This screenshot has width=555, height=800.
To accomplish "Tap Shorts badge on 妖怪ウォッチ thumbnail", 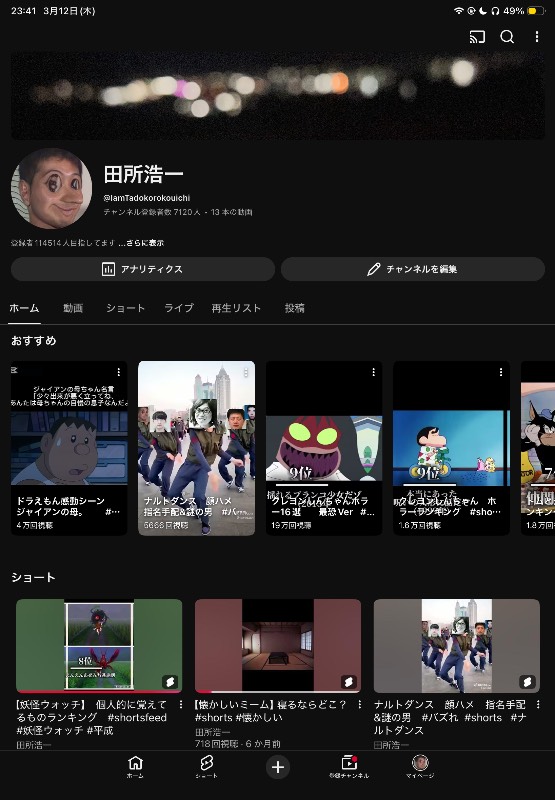I will coord(170,681).
